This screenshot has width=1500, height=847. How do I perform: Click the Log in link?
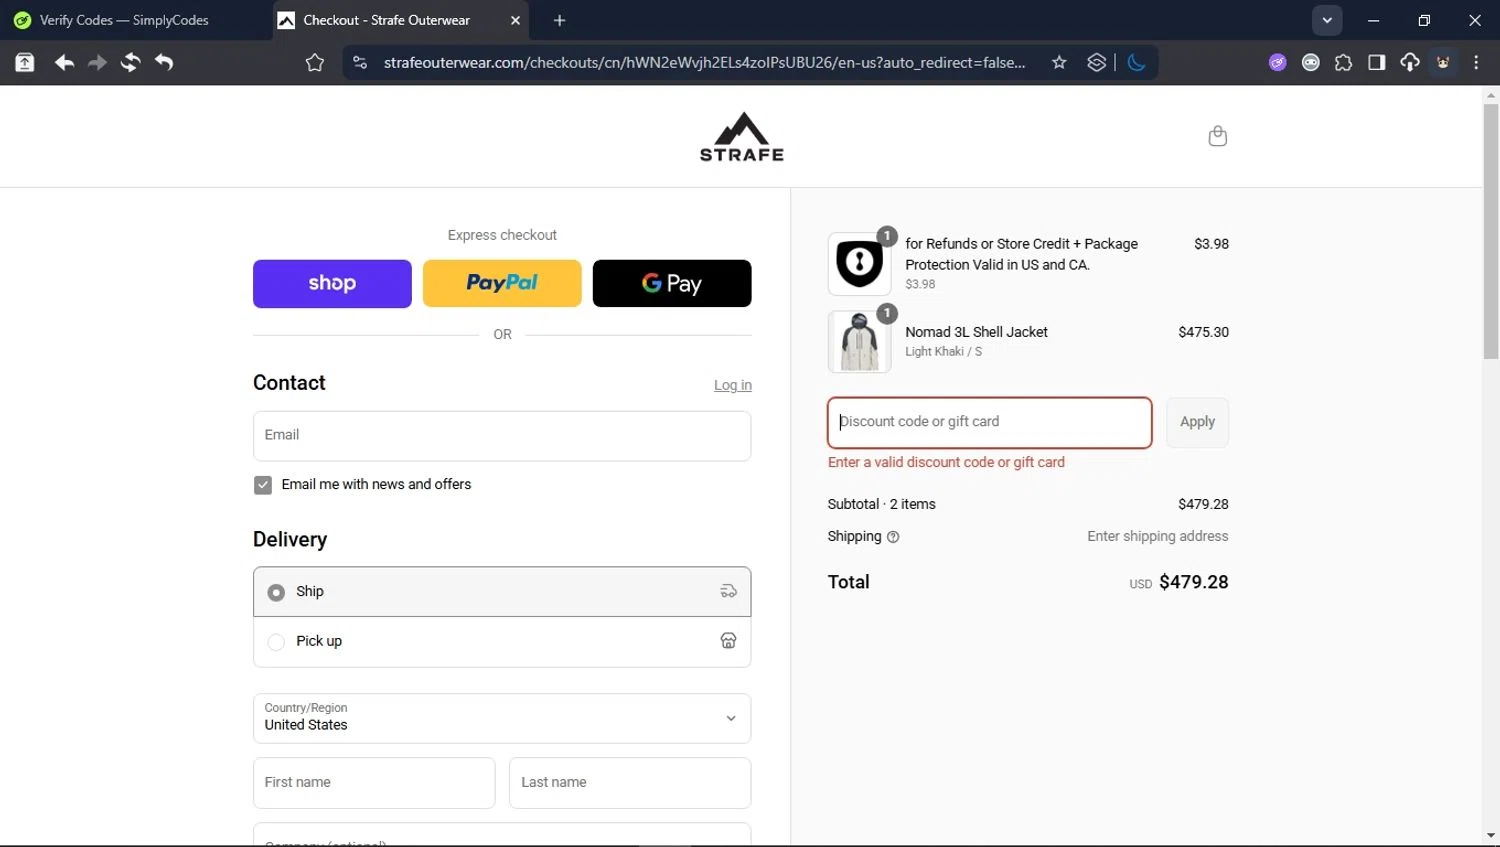733,386
